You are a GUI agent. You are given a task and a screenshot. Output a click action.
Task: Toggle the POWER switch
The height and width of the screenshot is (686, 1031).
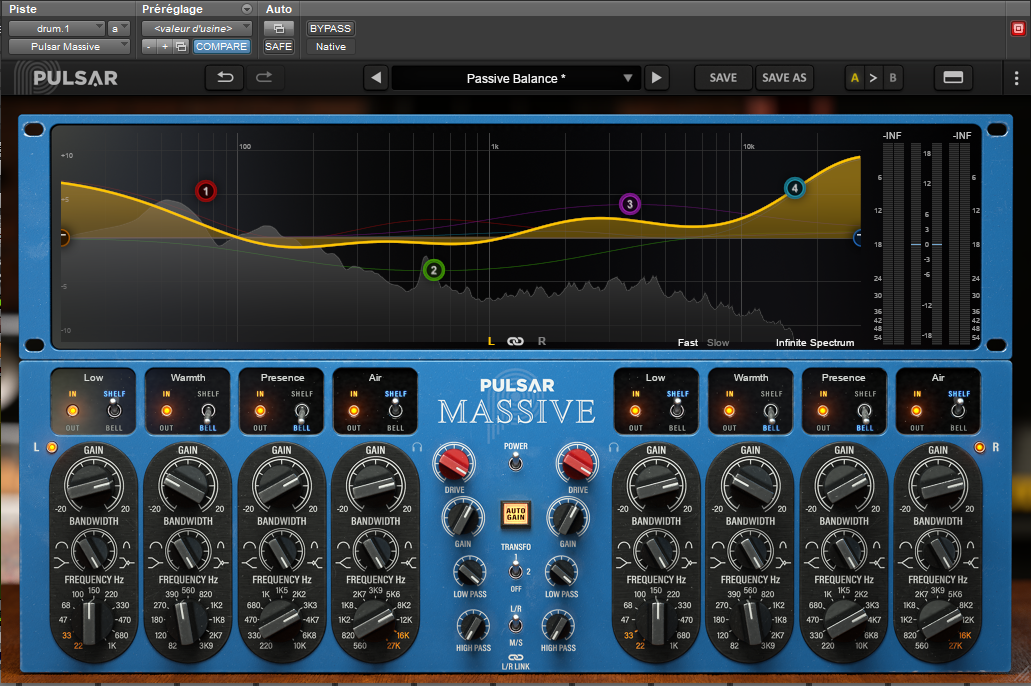pyautogui.click(x=516, y=463)
